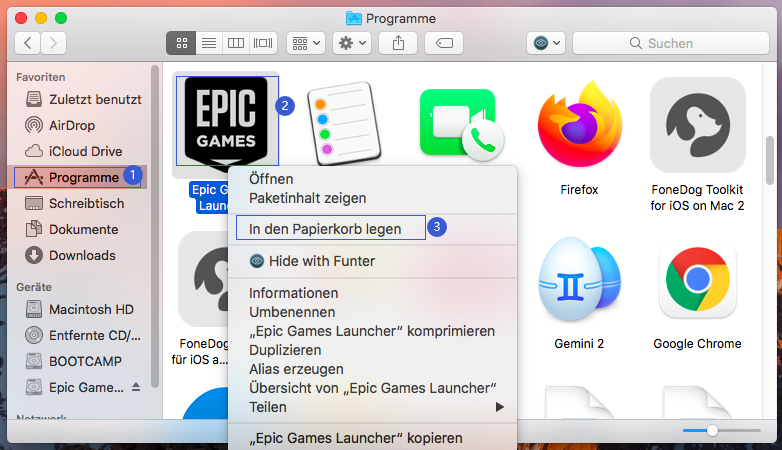This screenshot has width=782, height=450.
Task: Click the Gemini 2 label text
Action: 579,344
